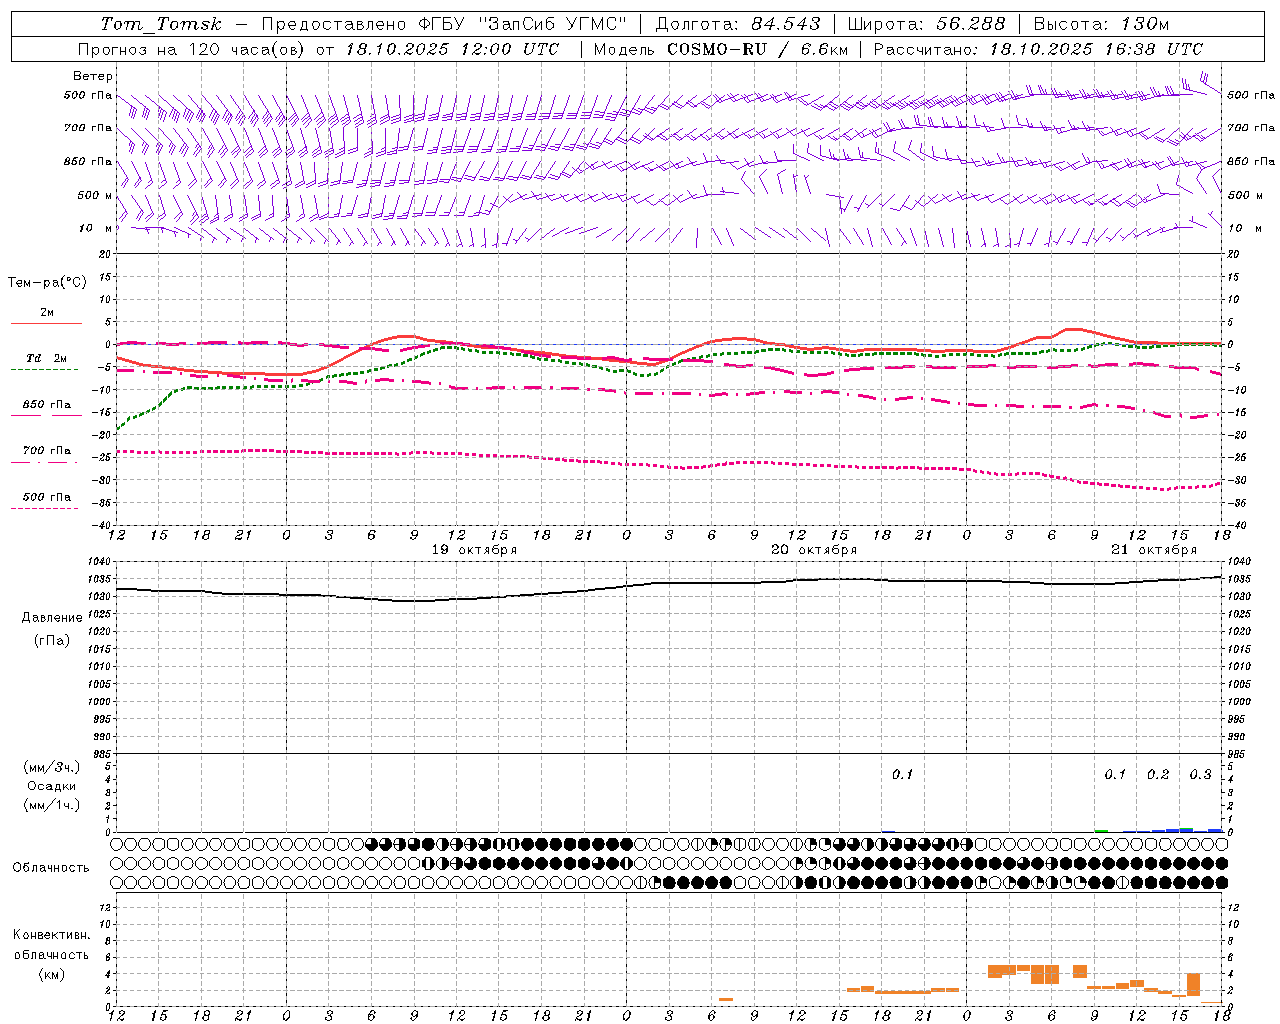The width and height of the screenshot is (1280, 1024).
Task: Click the 'Конвективн.' convective cloud label
Action: pyautogui.click(x=51, y=935)
